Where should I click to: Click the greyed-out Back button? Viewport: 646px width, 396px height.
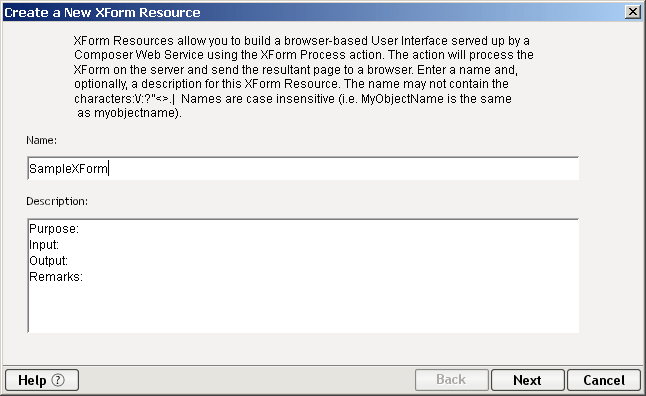(451, 380)
